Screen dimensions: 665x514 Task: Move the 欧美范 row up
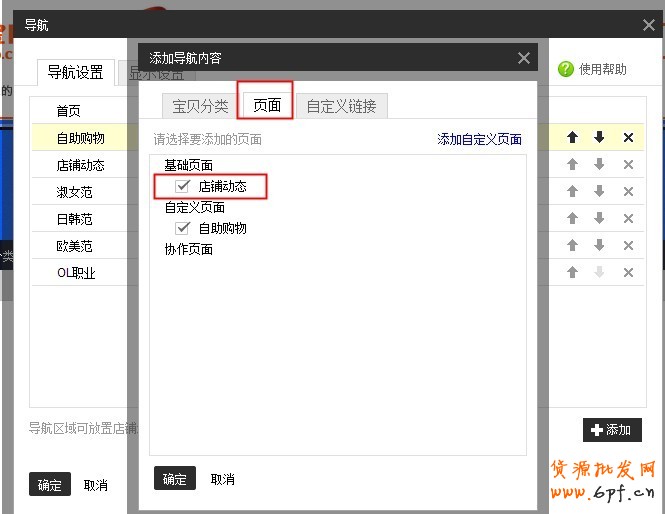point(573,246)
